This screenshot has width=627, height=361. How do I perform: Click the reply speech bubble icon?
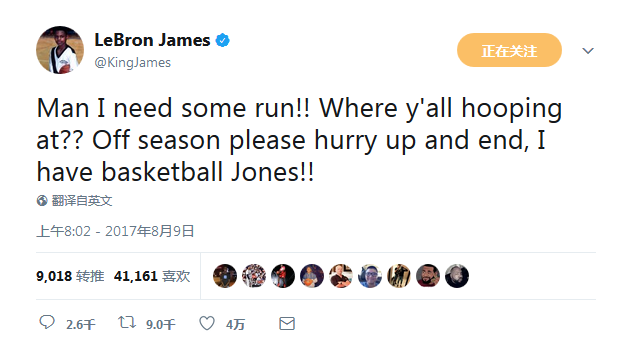[x=47, y=322]
